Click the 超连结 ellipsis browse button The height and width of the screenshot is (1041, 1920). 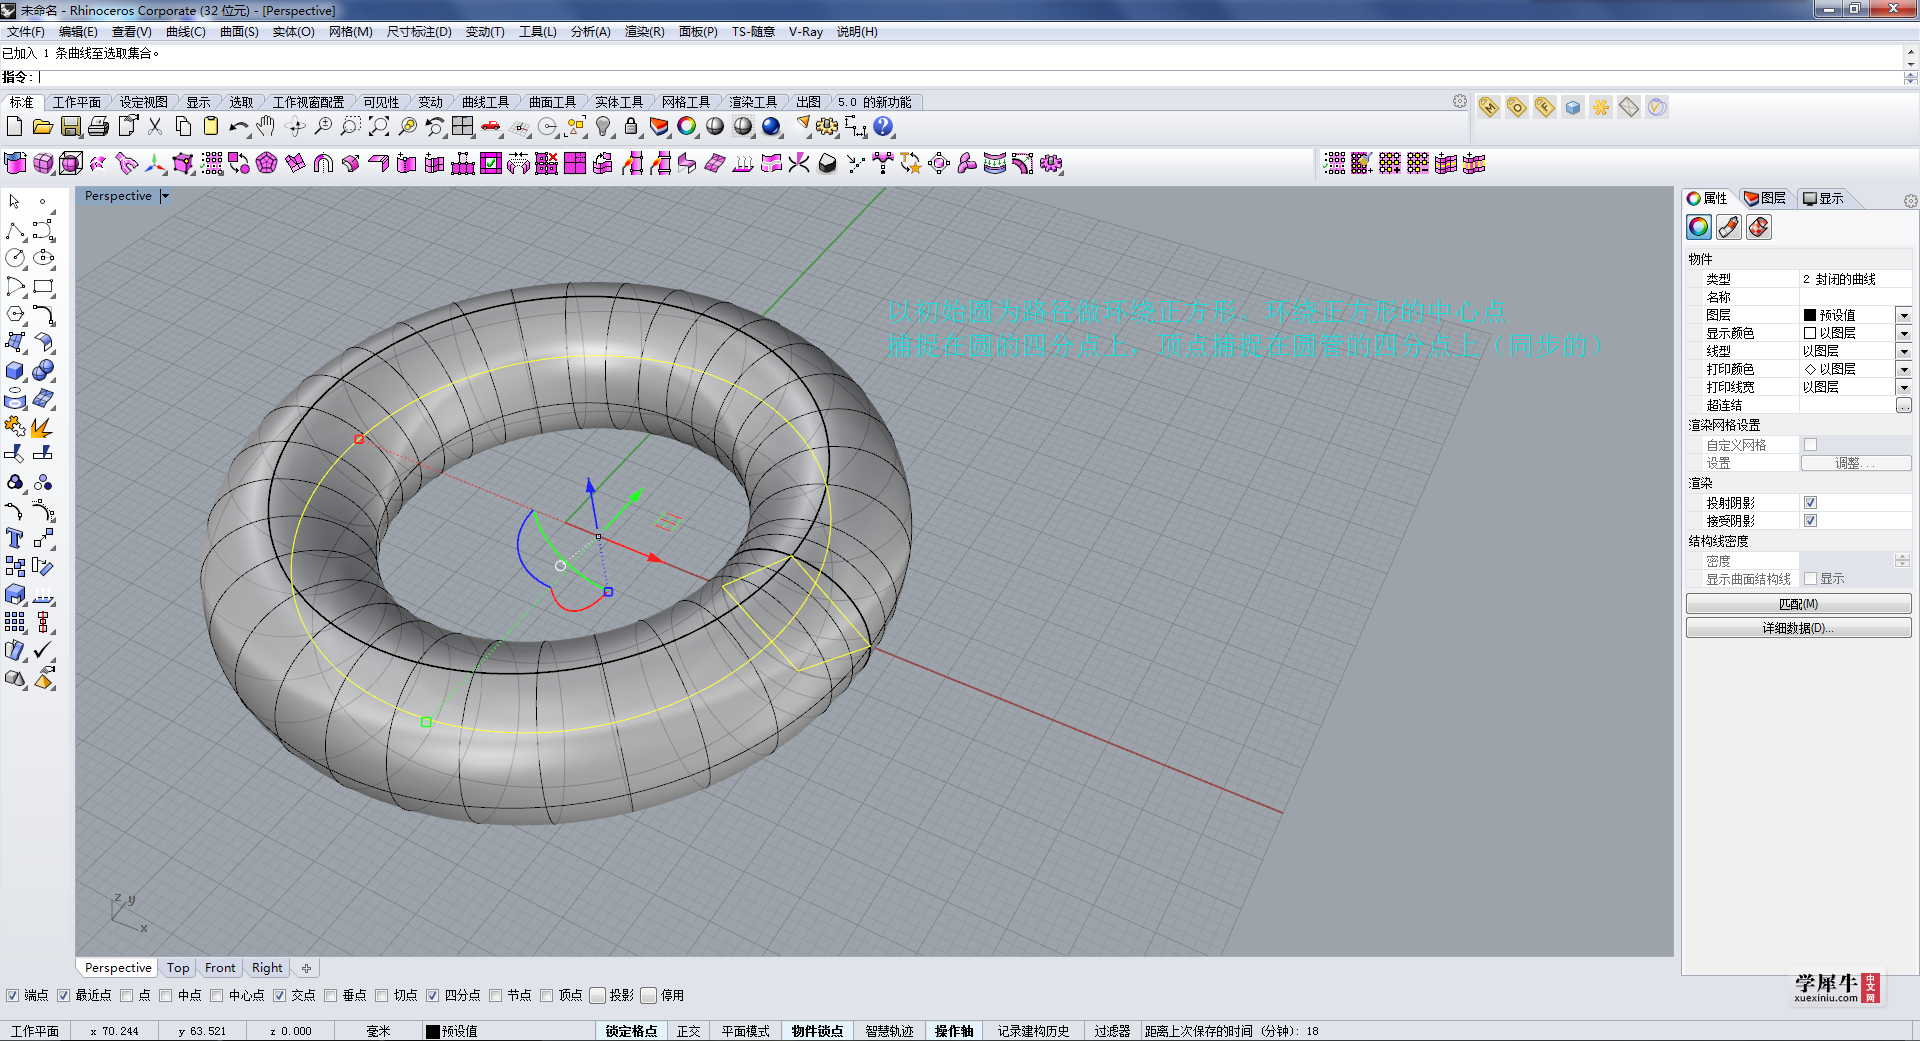1904,405
